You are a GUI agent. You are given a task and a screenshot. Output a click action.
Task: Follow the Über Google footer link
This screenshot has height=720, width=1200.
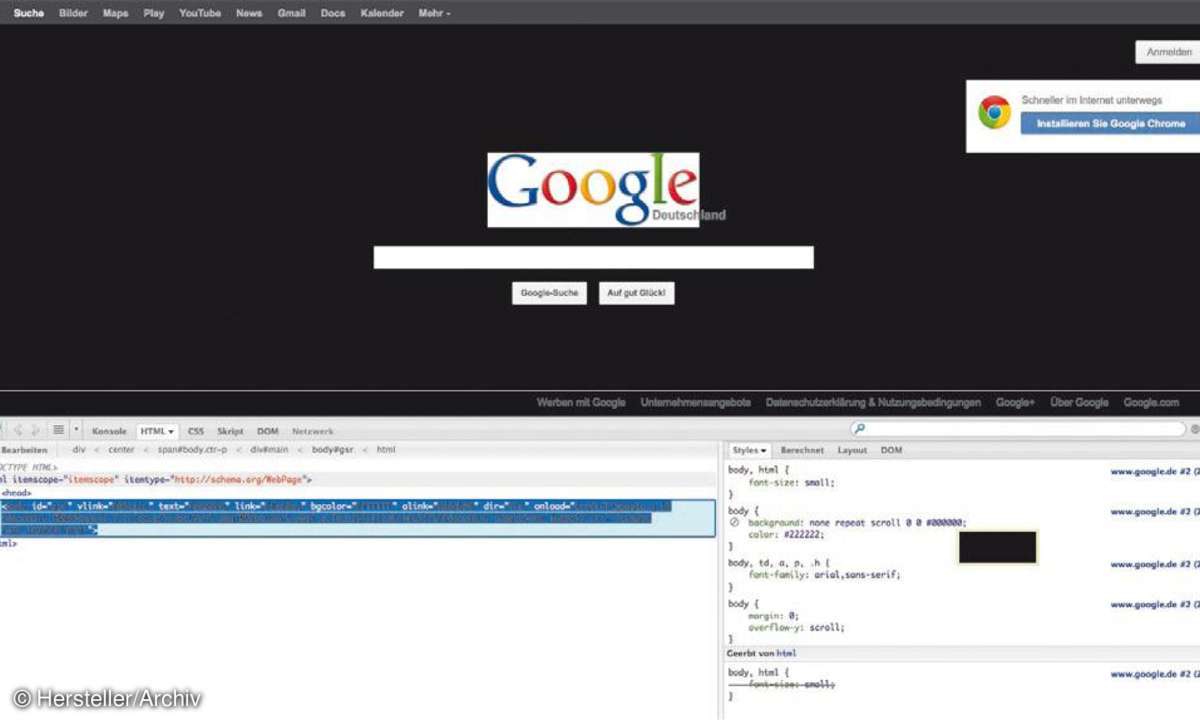(1079, 402)
